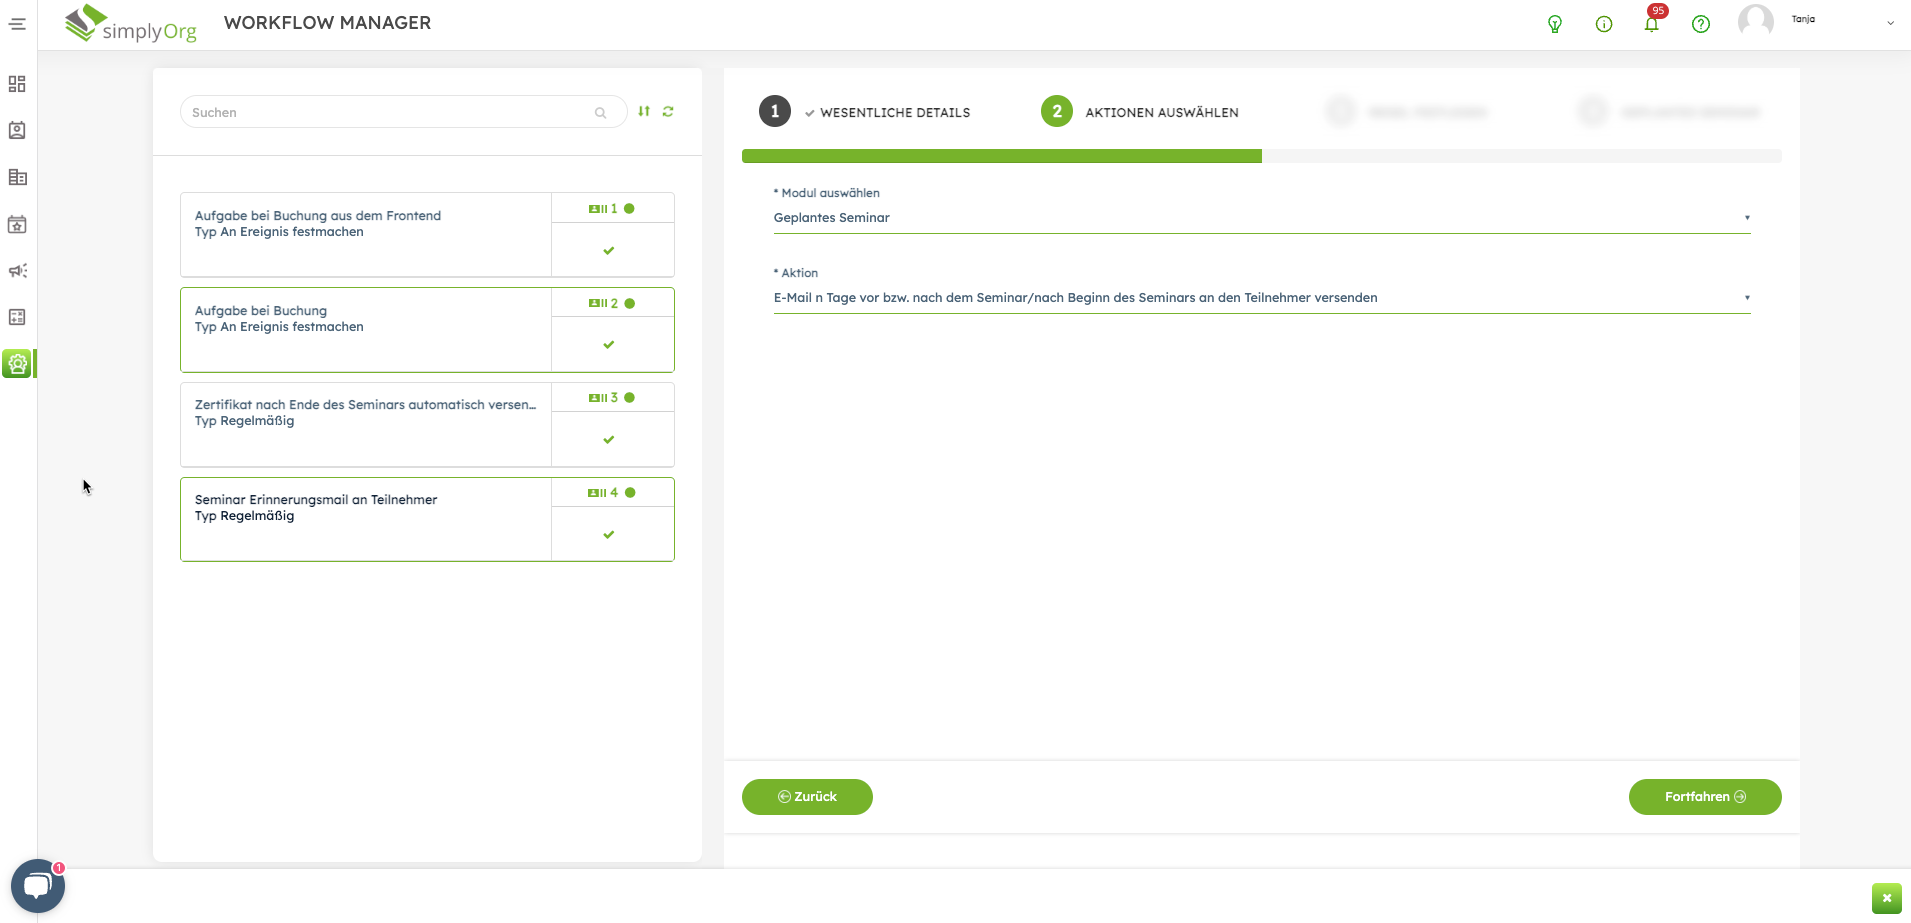Click into the Suchen search field
The width and height of the screenshot is (1911, 923).
tap(390, 113)
